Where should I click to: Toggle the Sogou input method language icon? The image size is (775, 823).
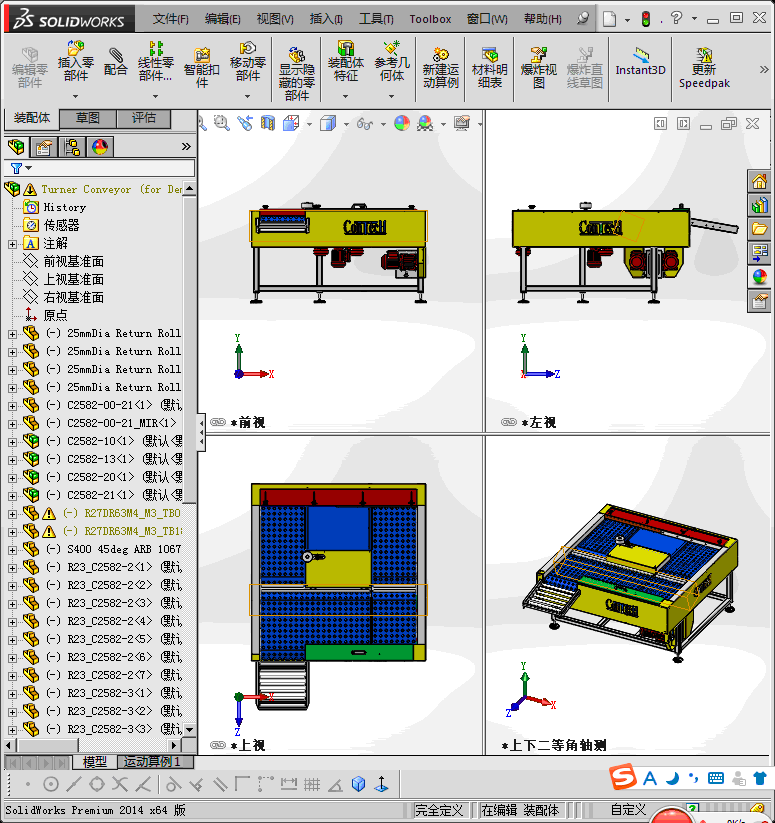[650, 779]
